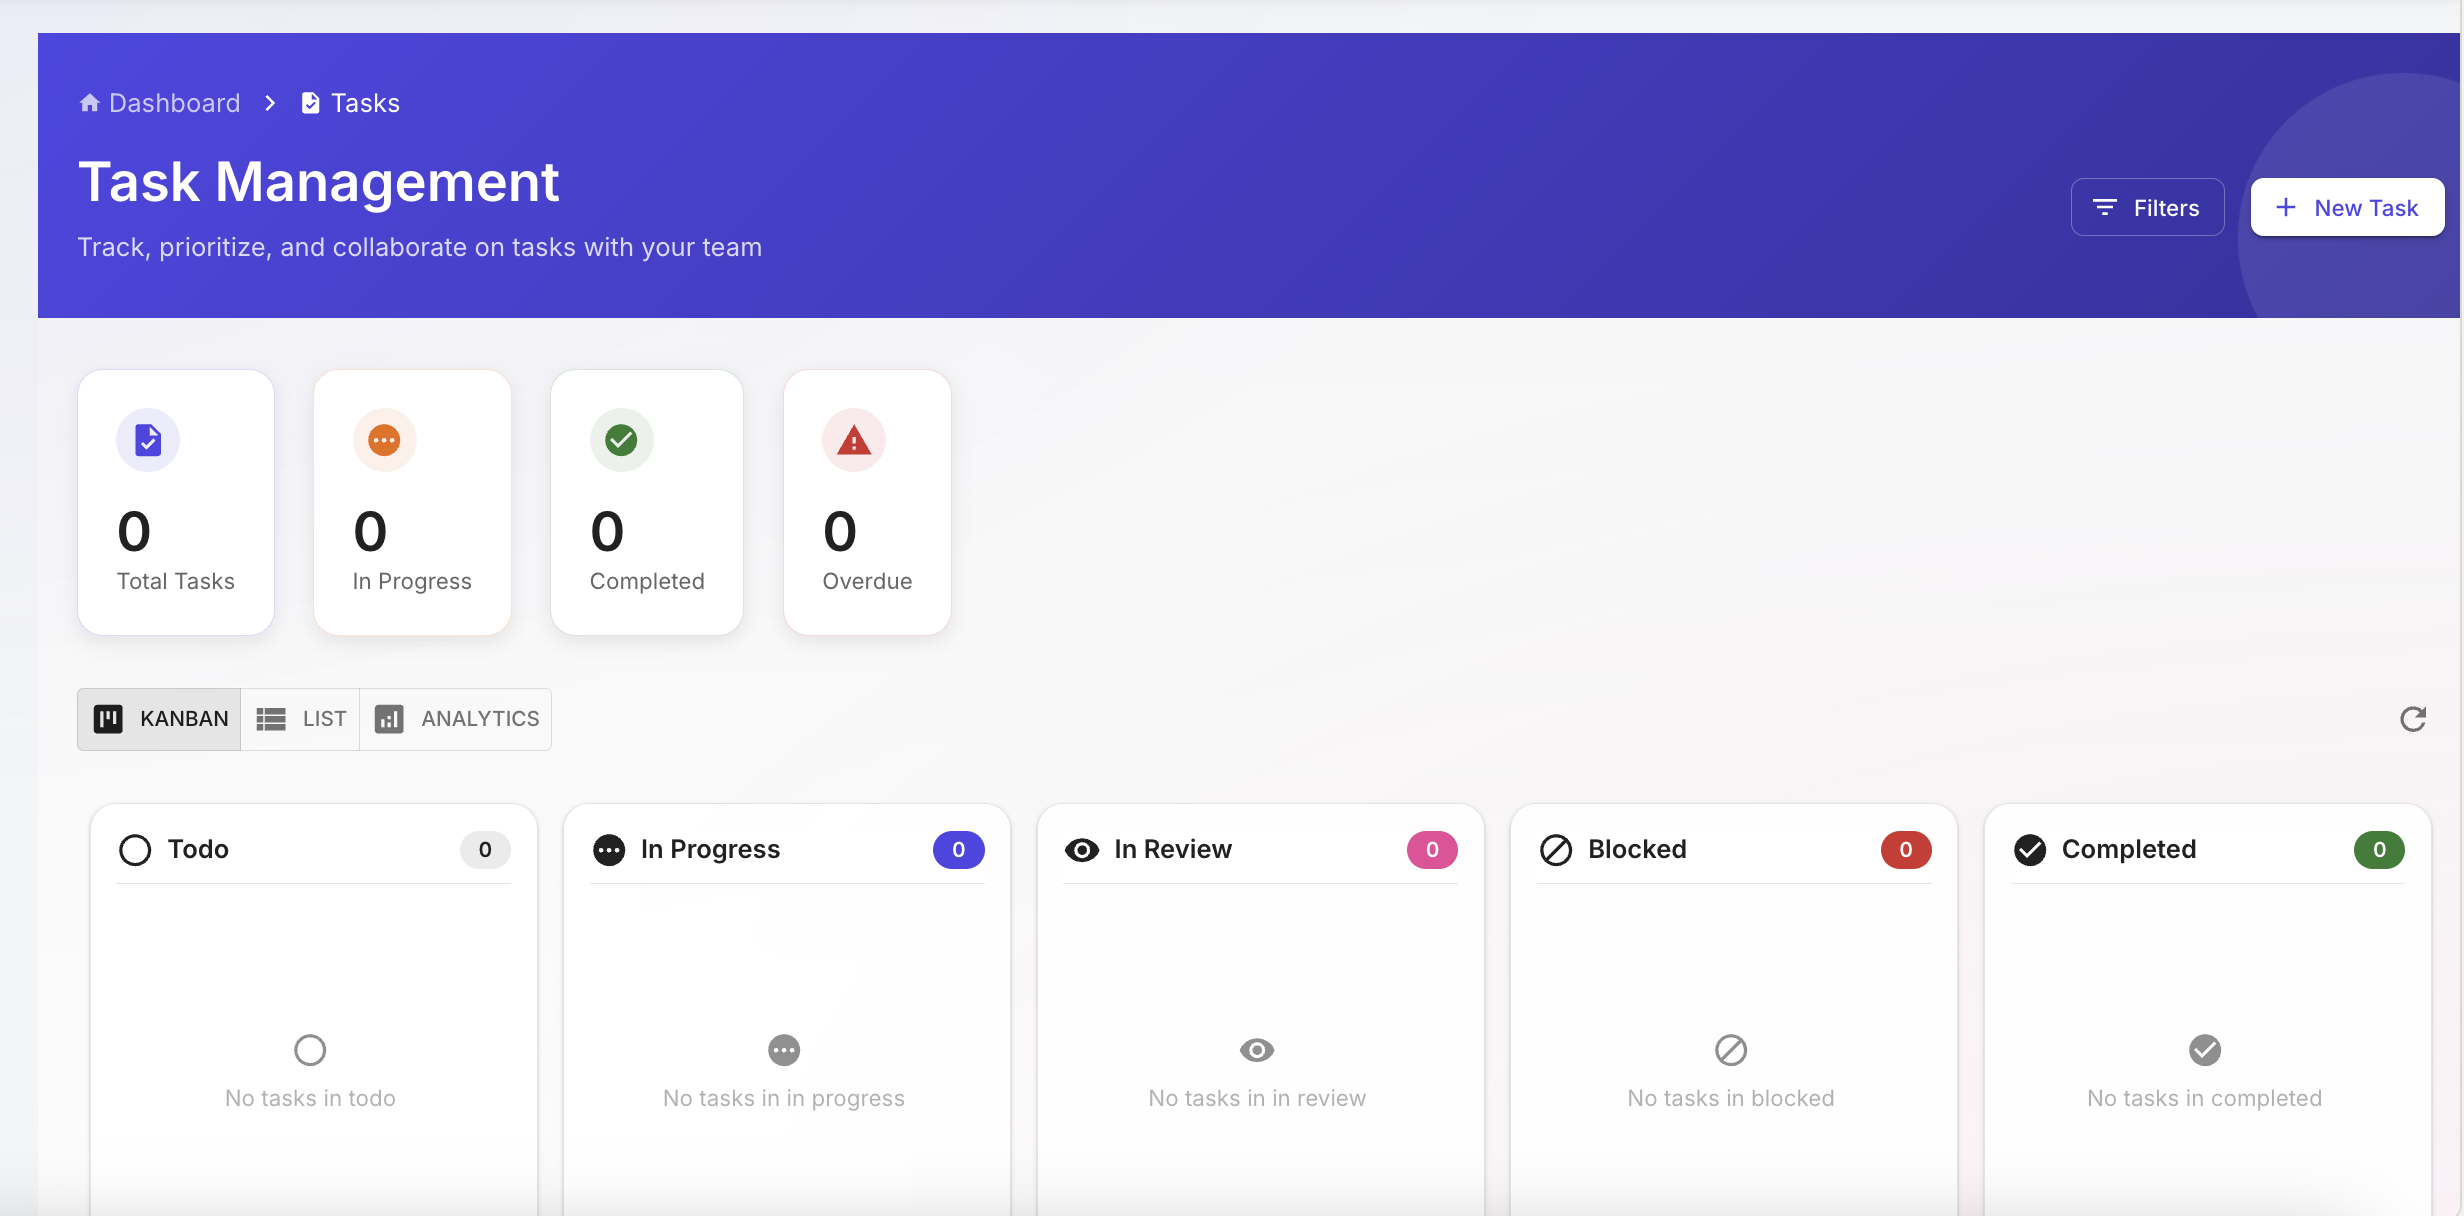Click the subtitle about tracking tasks with team
This screenshot has height=1216, width=2464.
tap(420, 247)
